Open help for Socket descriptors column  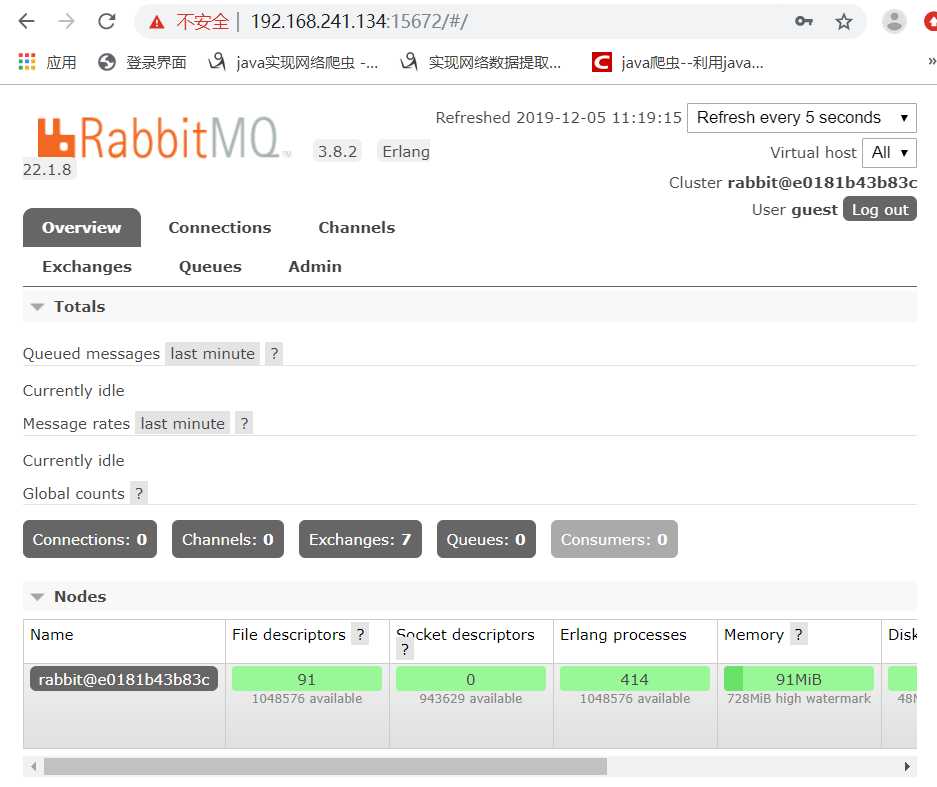[x=405, y=649]
